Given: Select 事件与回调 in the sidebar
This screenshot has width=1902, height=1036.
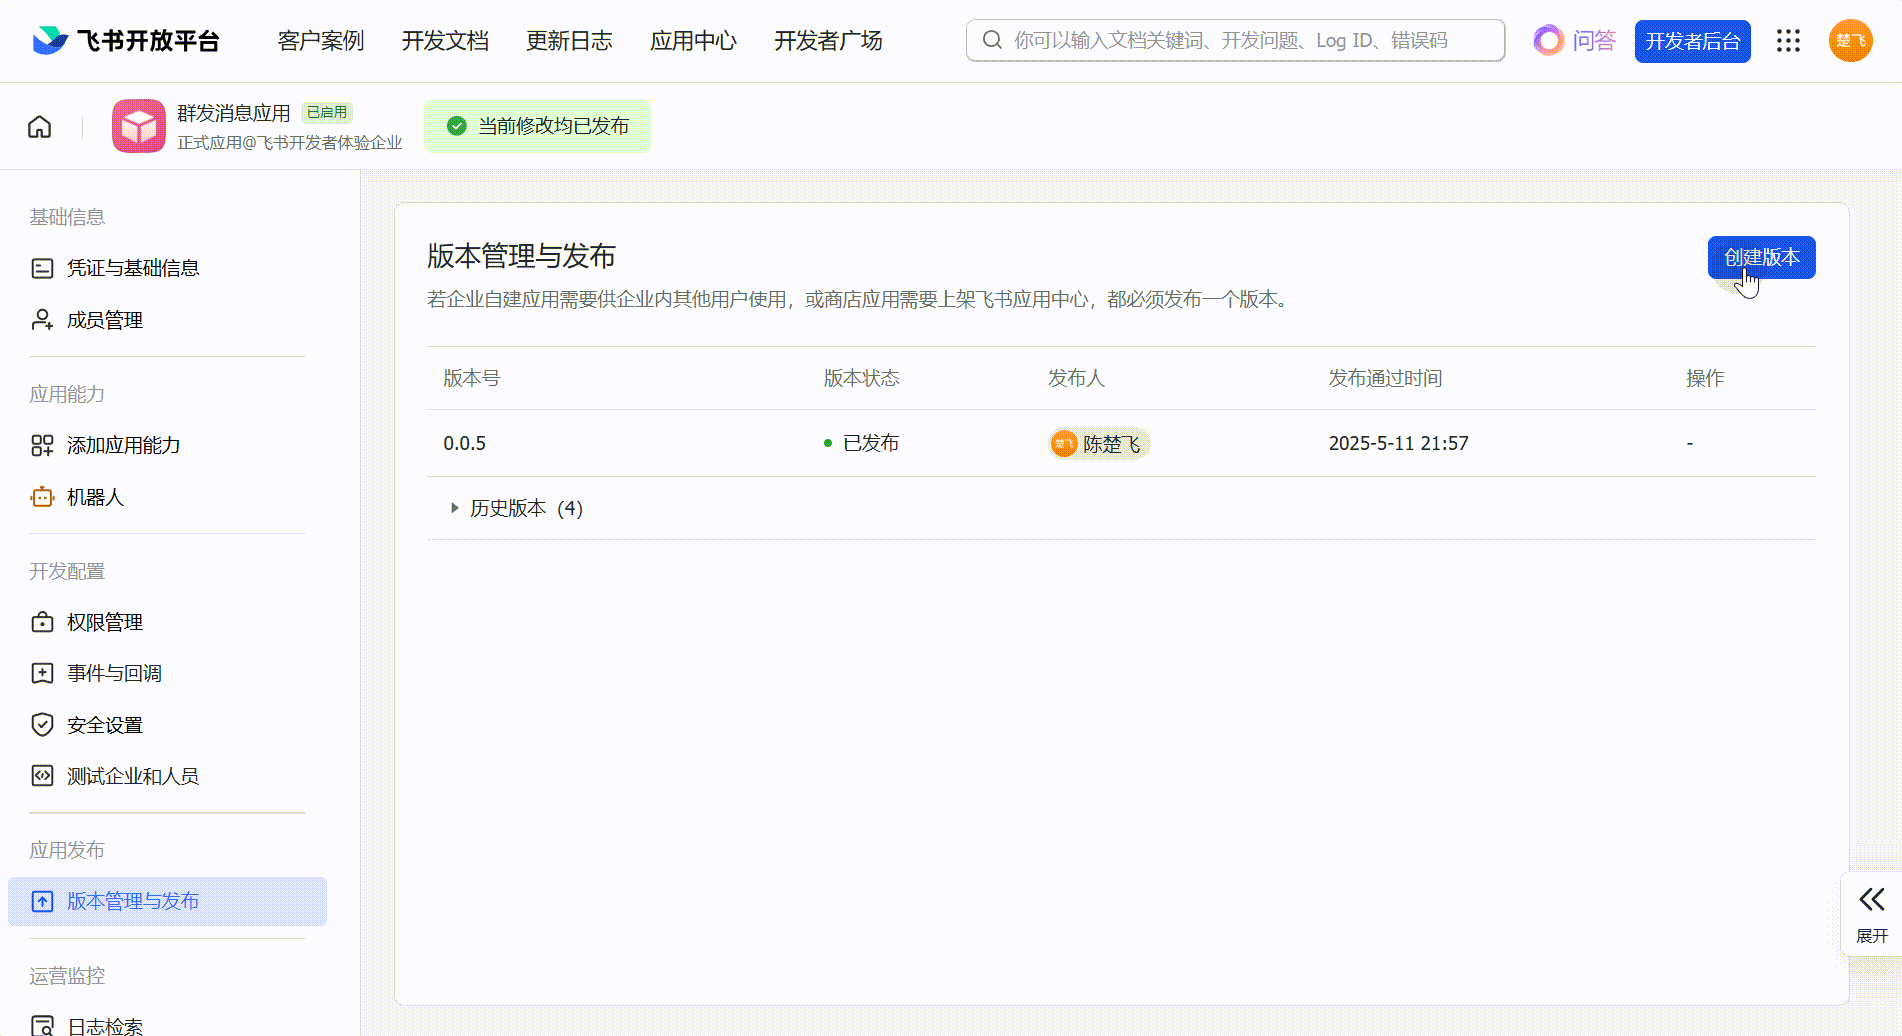Looking at the screenshot, I should [114, 673].
